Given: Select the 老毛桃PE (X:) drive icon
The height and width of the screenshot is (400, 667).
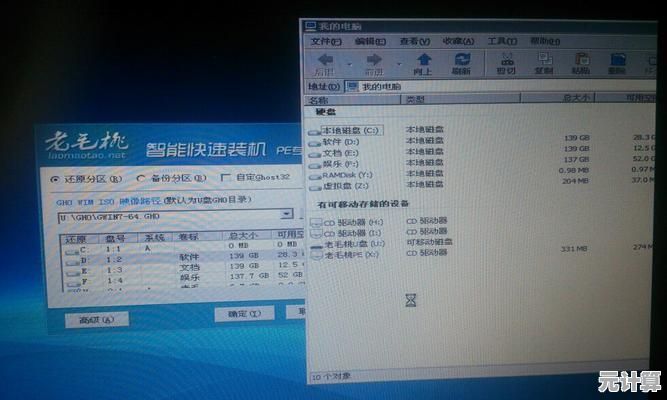Looking at the screenshot, I should click(317, 255).
